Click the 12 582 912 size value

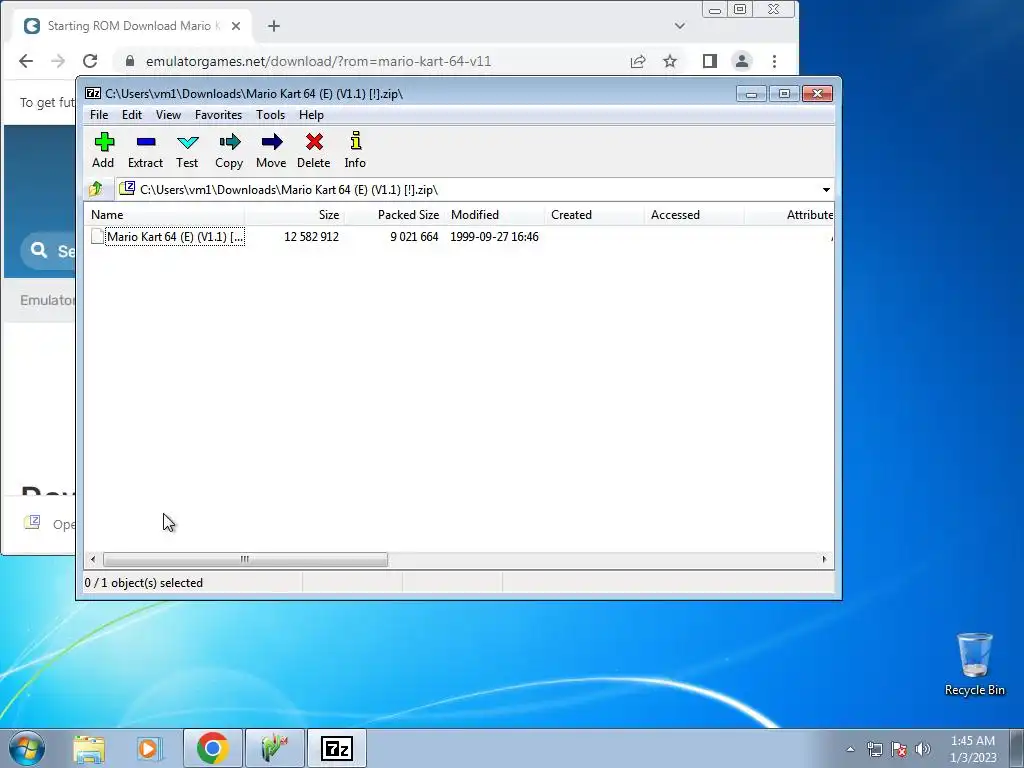(312, 237)
